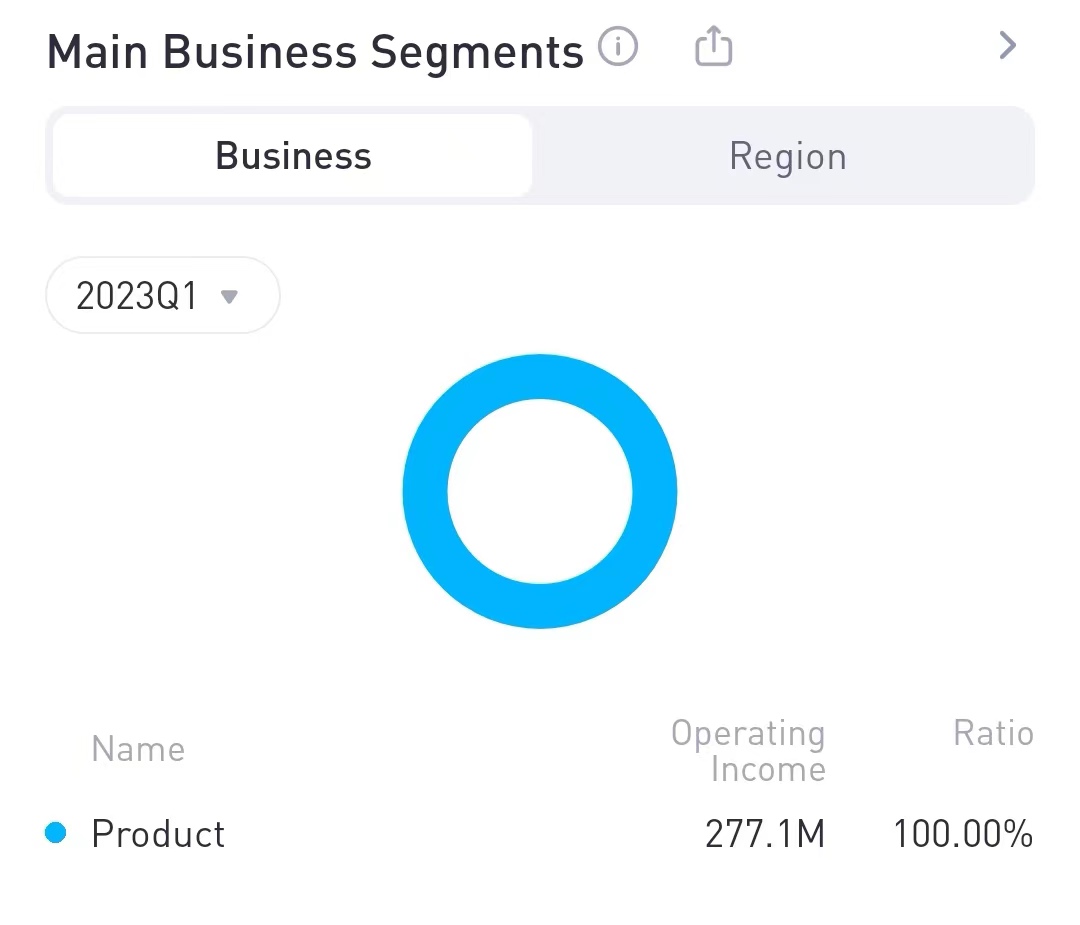Image resolution: width=1080 pixels, height=925 pixels.
Task: Tap the bottom edge of the blue donut ring
Action: click(x=540, y=606)
